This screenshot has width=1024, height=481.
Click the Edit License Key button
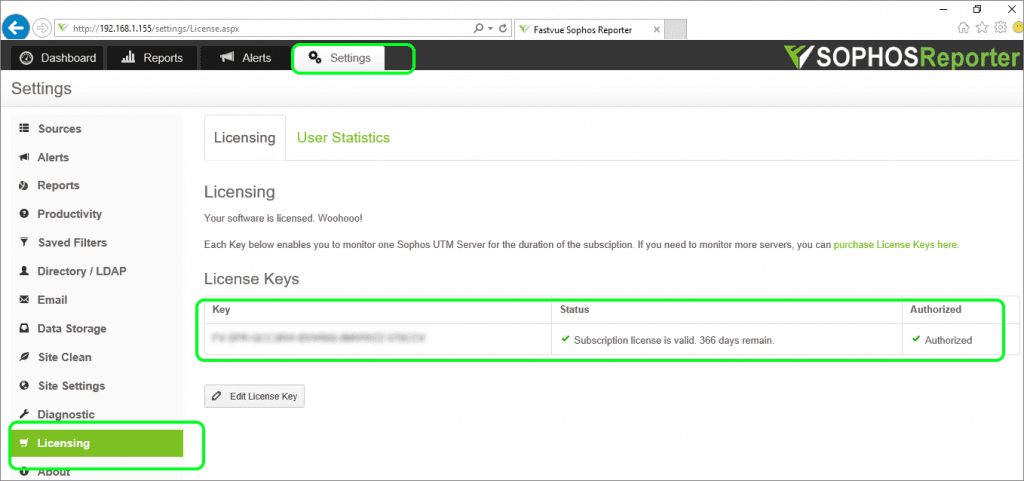click(x=255, y=396)
